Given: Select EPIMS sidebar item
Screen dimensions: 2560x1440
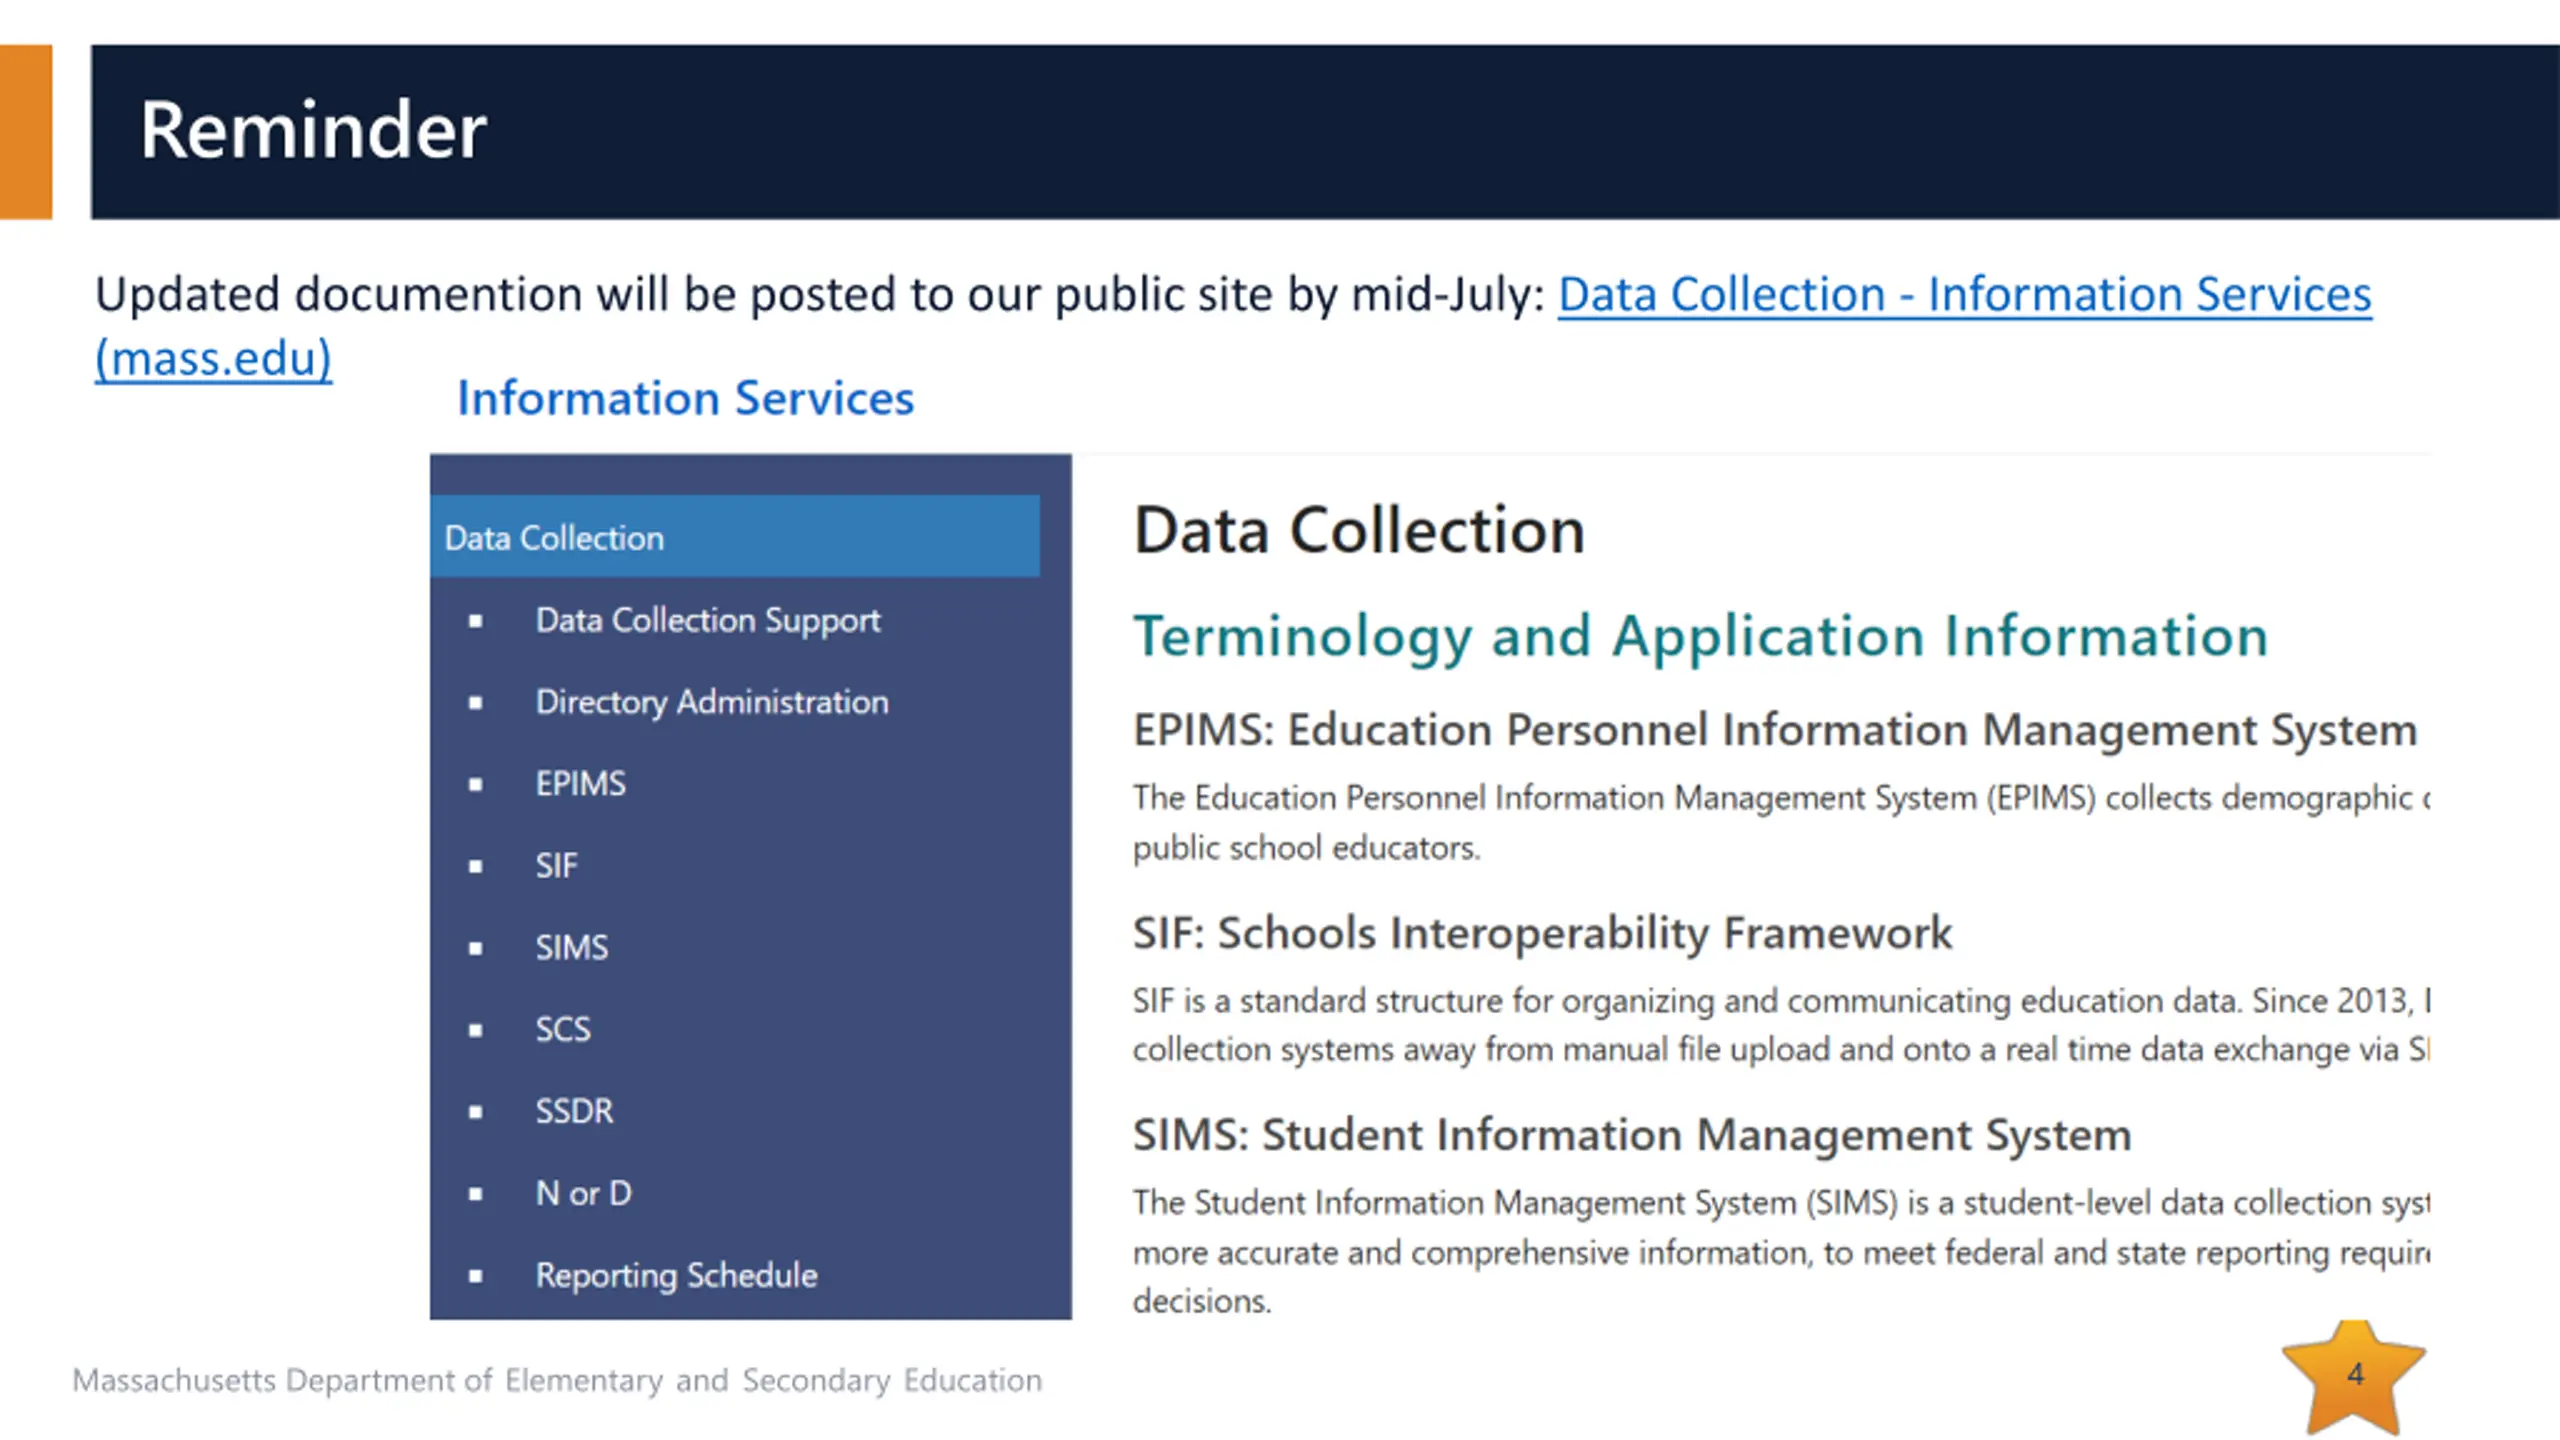Looking at the screenshot, I should (580, 784).
